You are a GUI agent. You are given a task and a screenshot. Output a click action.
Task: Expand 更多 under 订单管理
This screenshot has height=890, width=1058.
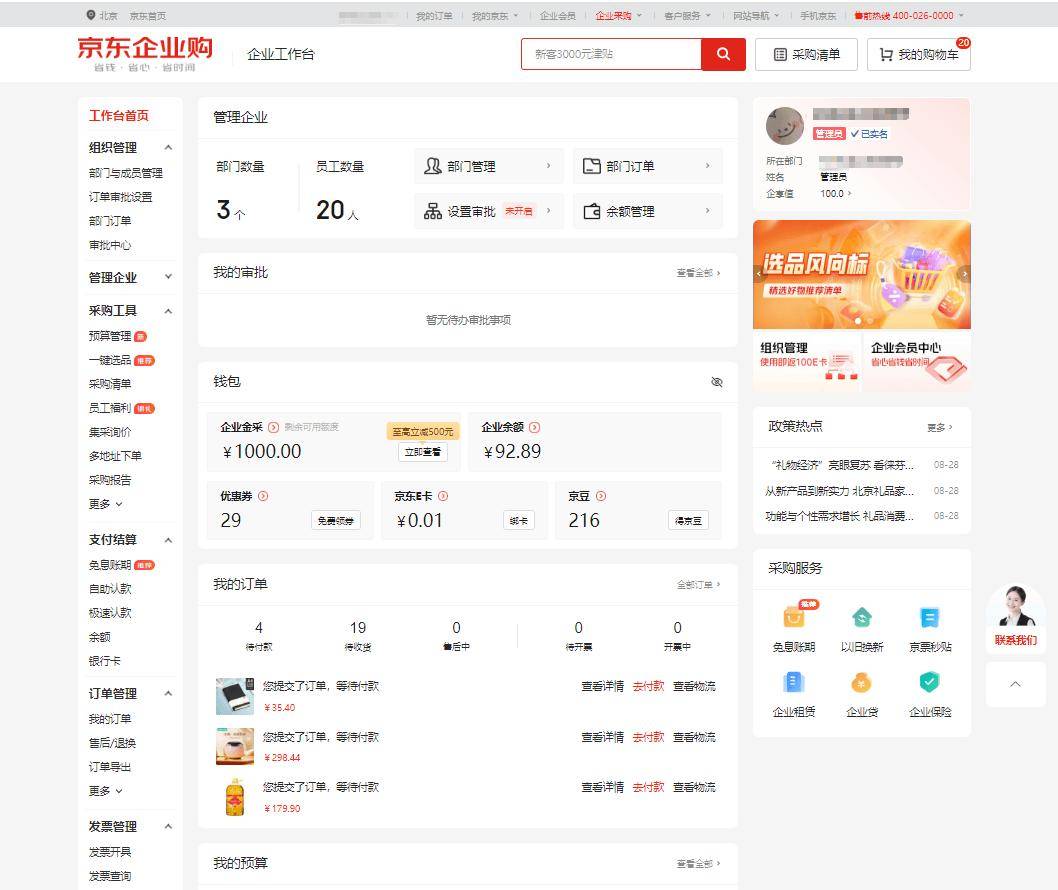(x=106, y=791)
